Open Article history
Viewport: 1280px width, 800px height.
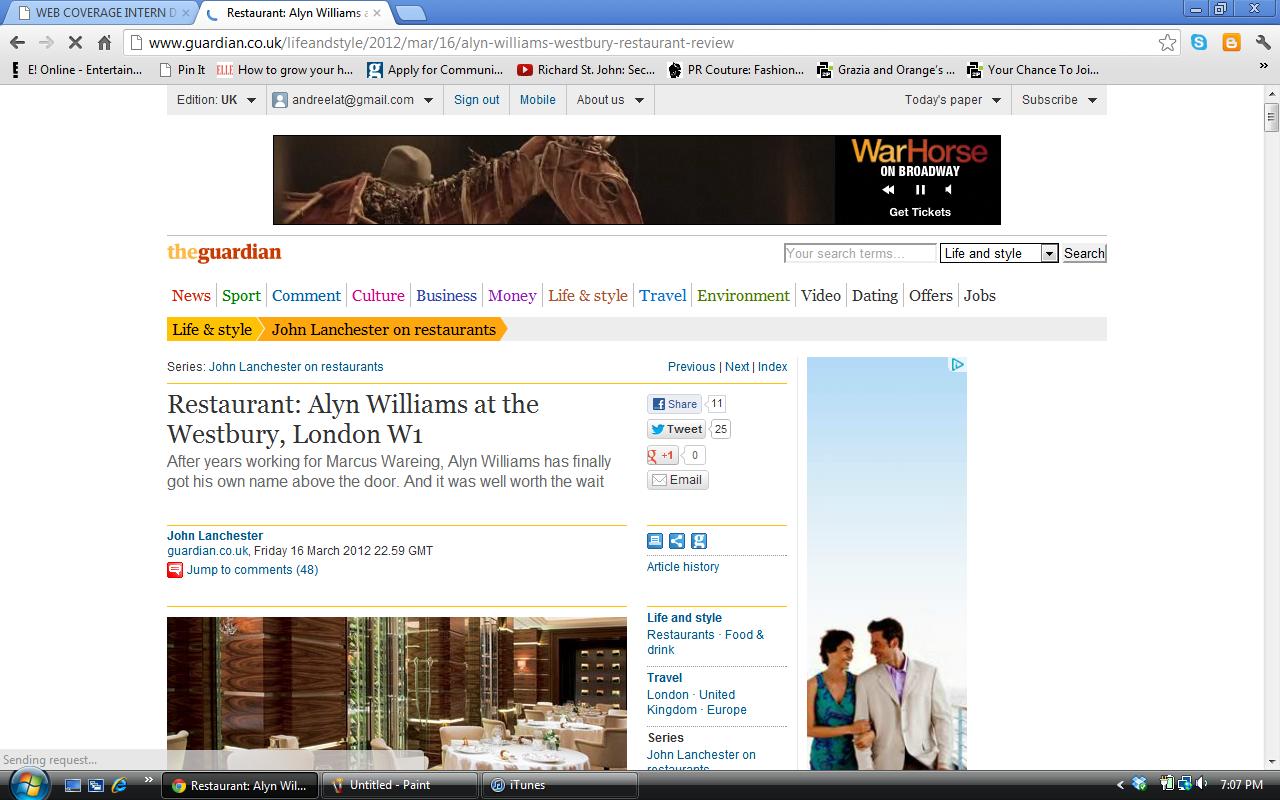(x=683, y=567)
